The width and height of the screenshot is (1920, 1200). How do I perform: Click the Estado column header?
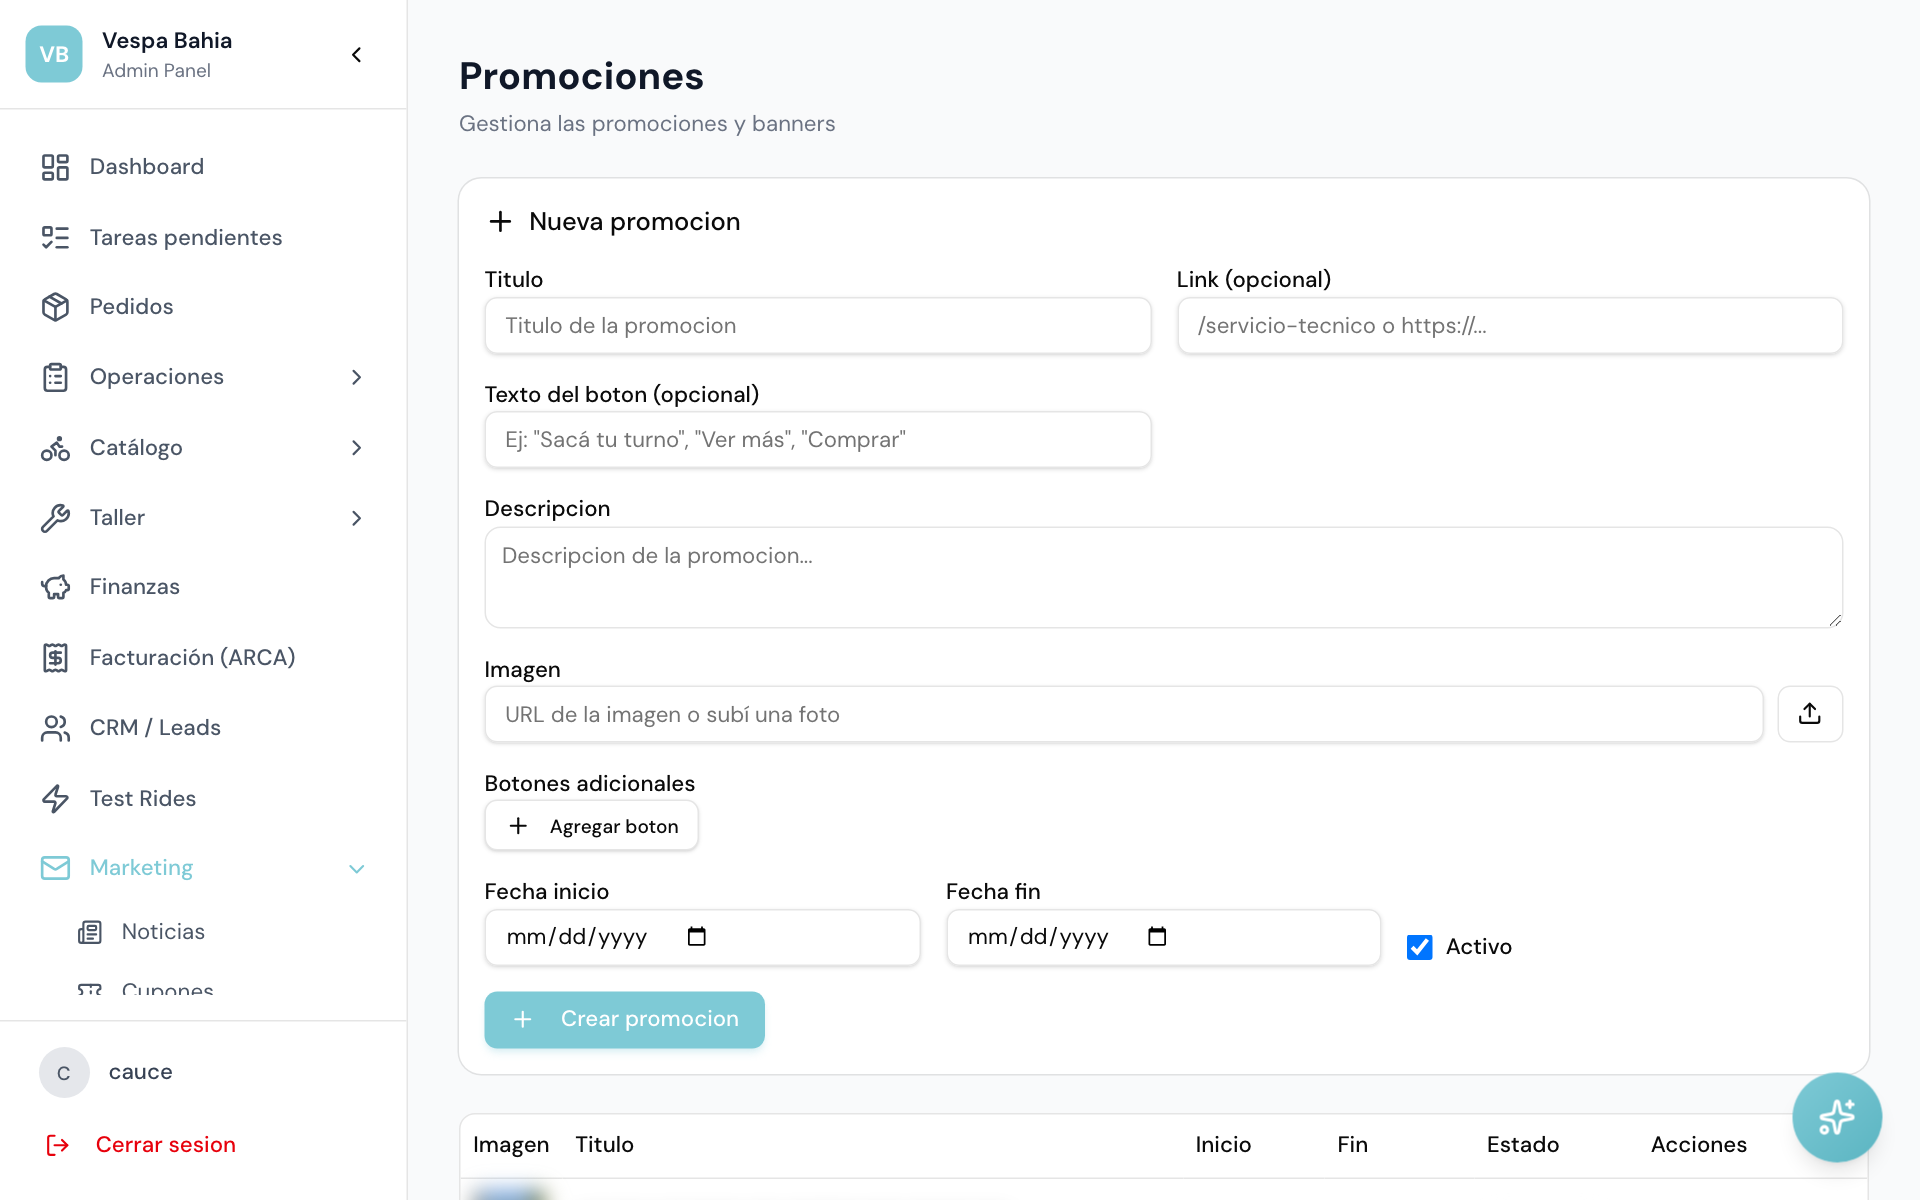tap(1522, 1145)
